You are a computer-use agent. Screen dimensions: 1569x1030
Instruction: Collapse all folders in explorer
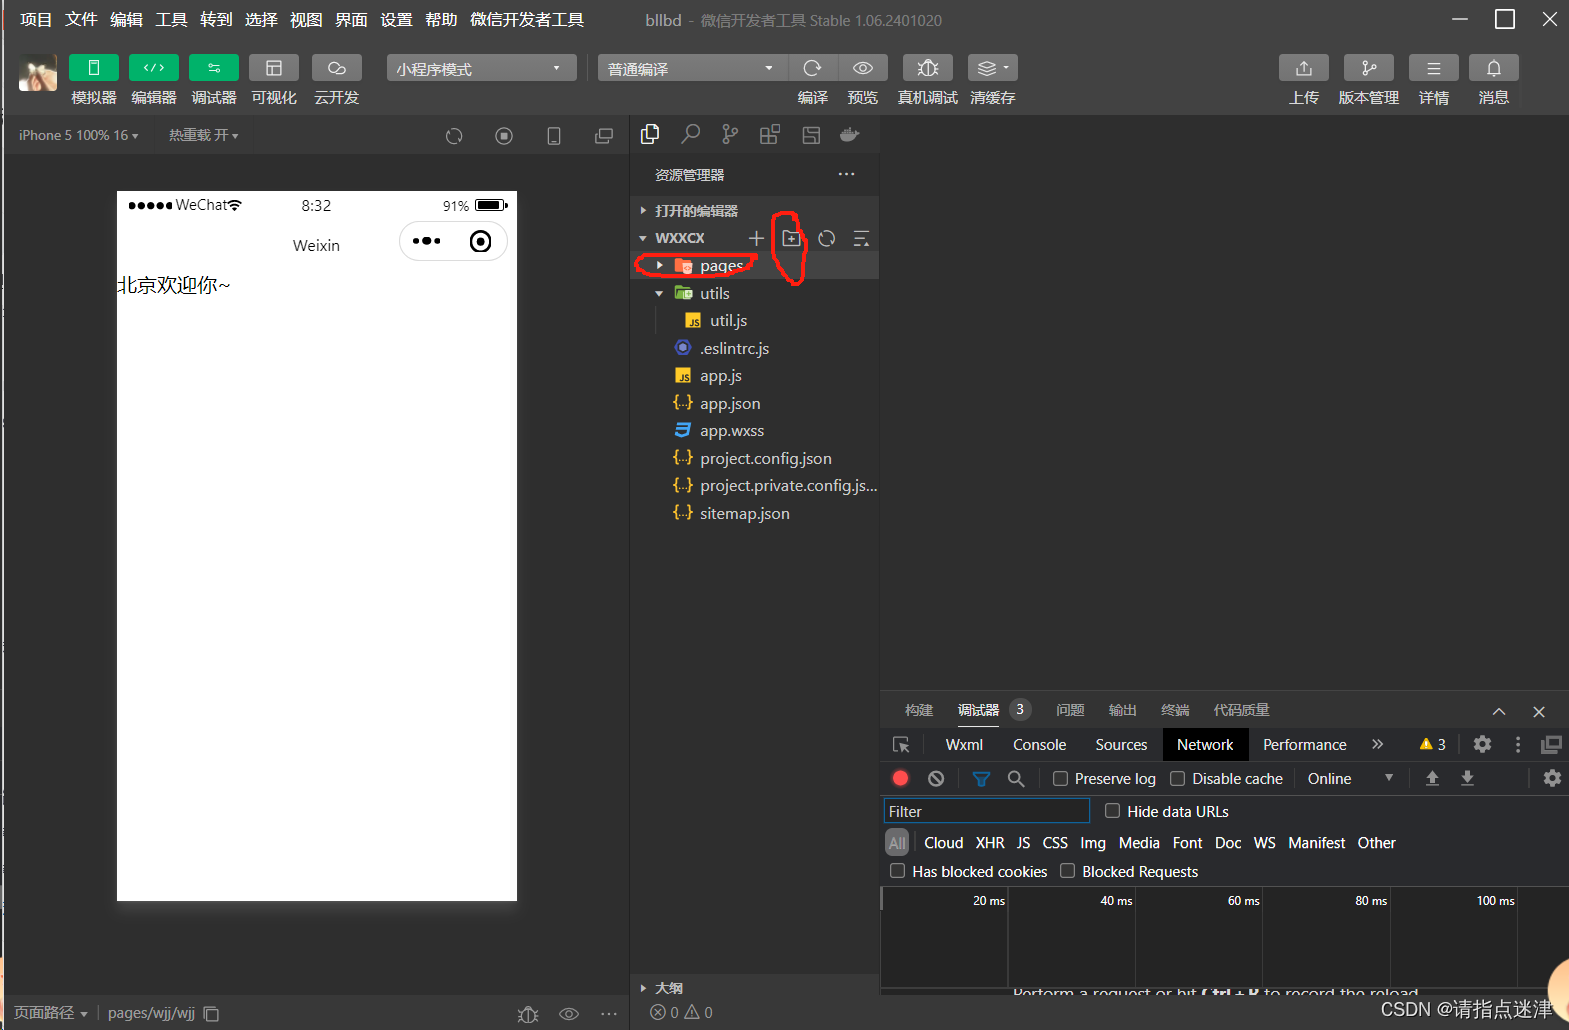(861, 238)
